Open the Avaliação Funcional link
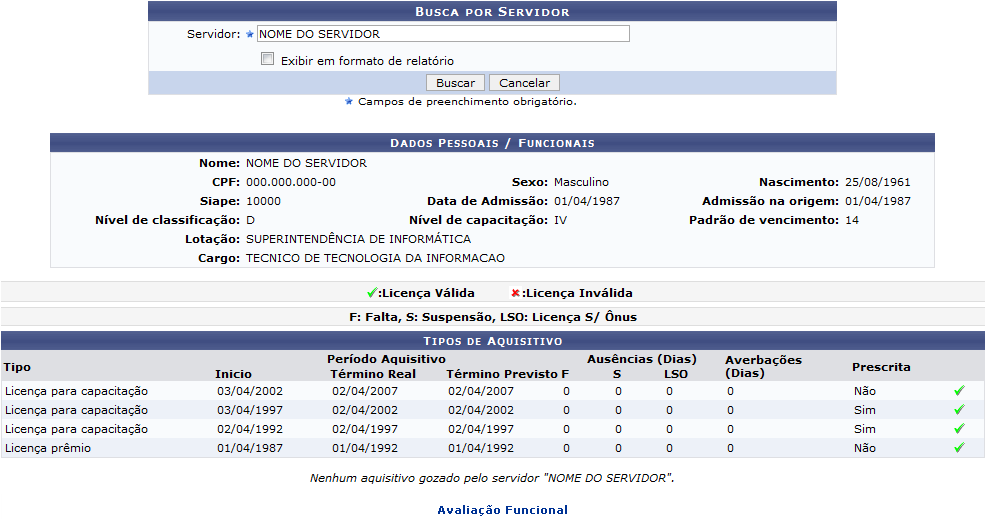Screen dimensions: 986x519 coord(502,510)
